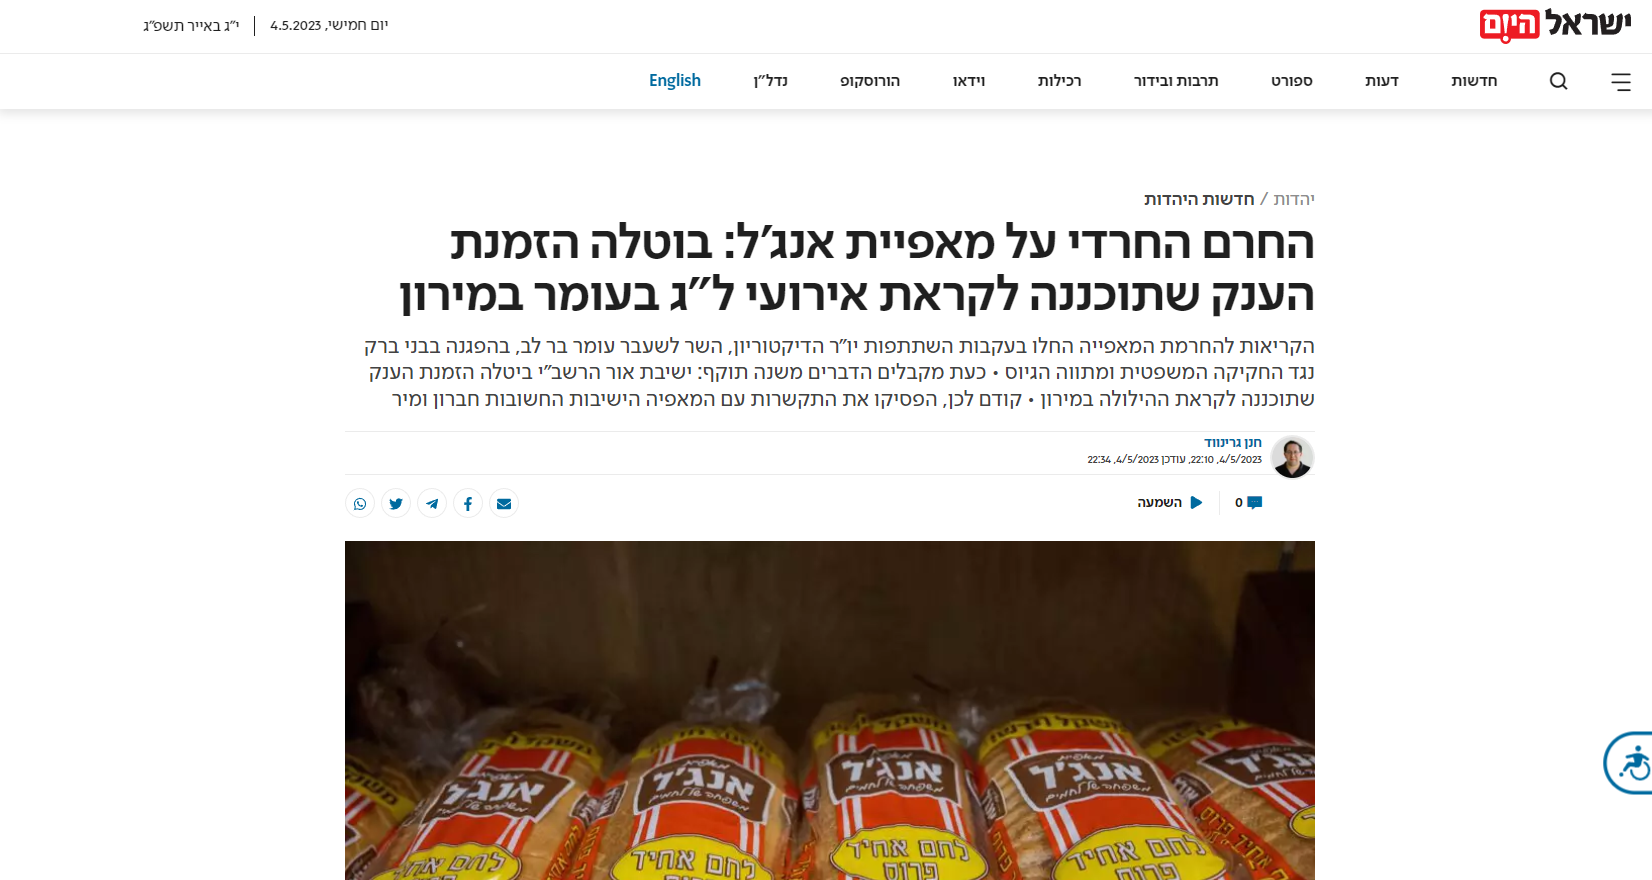This screenshot has height=880, width=1652.
Task: Open תרבות ובידור section
Action: [1176, 81]
